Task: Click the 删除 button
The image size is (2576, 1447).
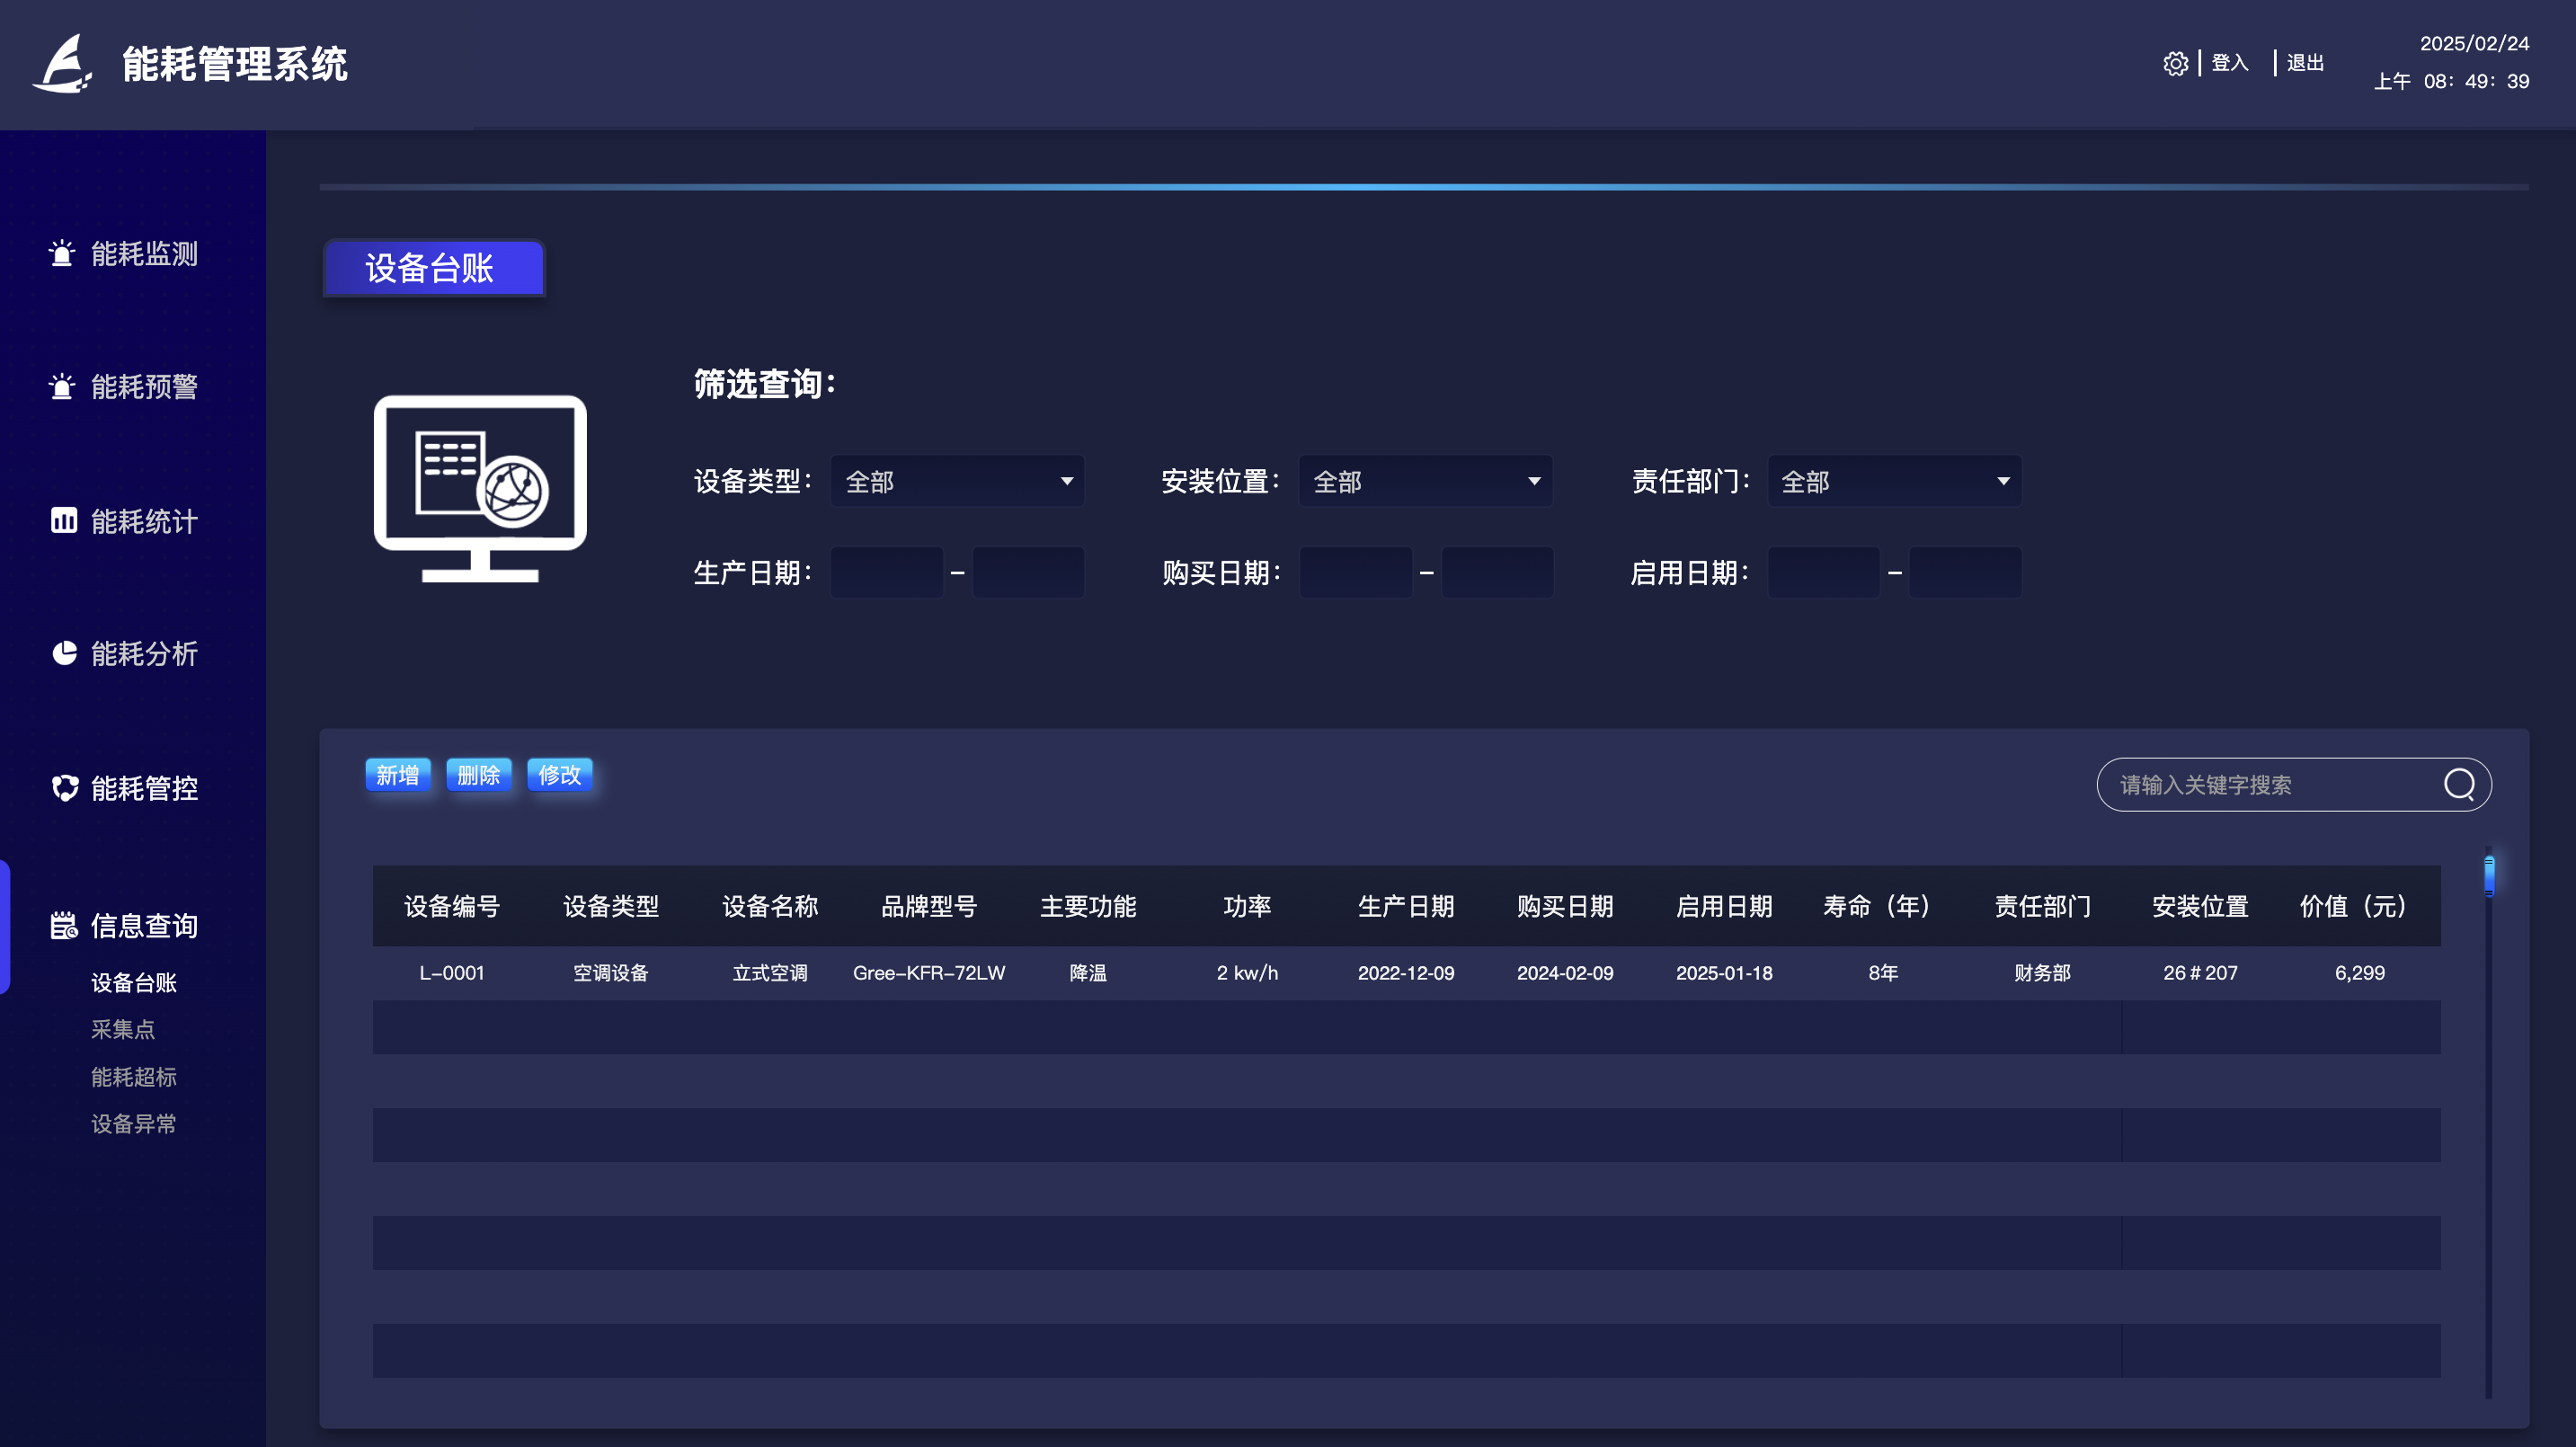Action: (x=479, y=774)
